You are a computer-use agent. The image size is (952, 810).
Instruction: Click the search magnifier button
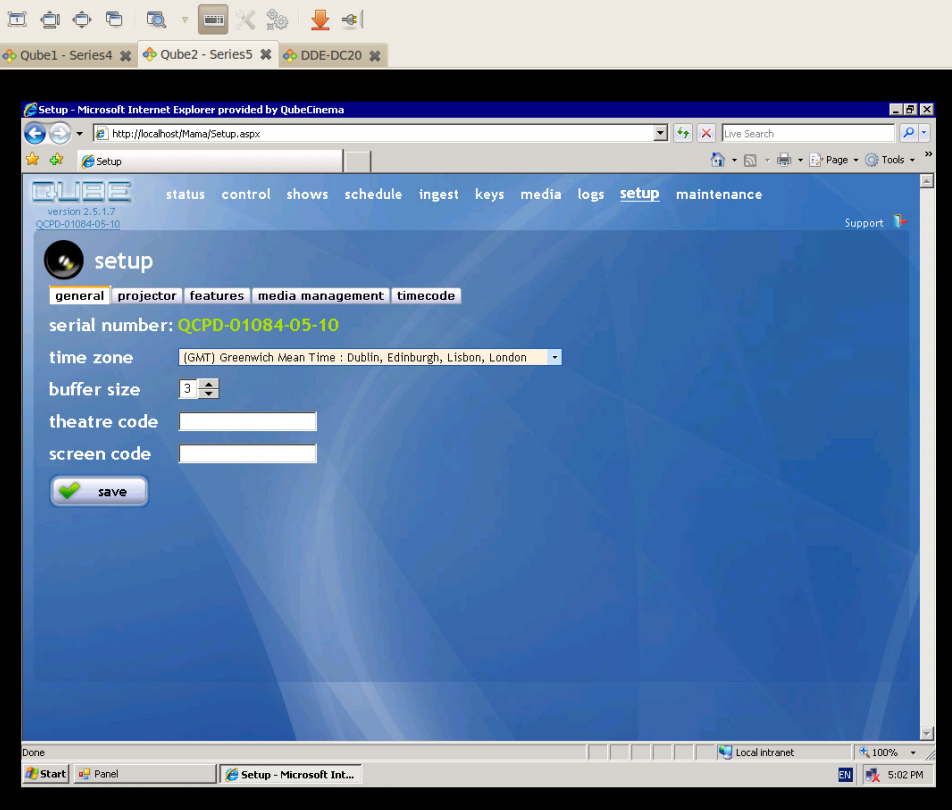pos(908,133)
